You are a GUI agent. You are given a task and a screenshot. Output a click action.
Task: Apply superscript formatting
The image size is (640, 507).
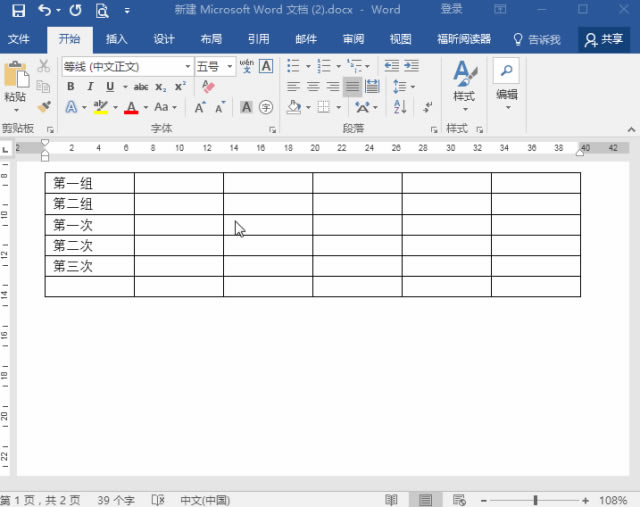(180, 87)
